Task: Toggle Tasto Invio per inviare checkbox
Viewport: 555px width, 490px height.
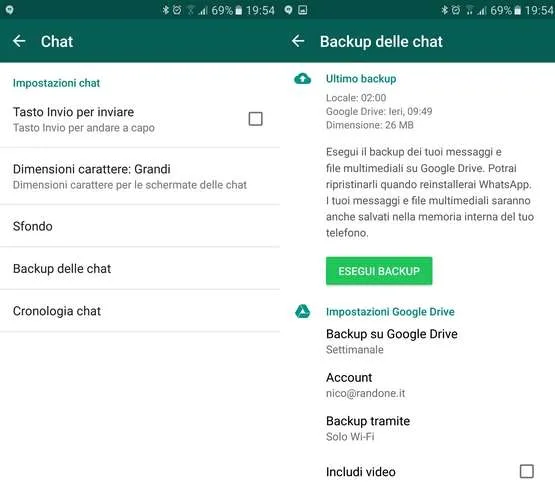Action: pos(255,119)
